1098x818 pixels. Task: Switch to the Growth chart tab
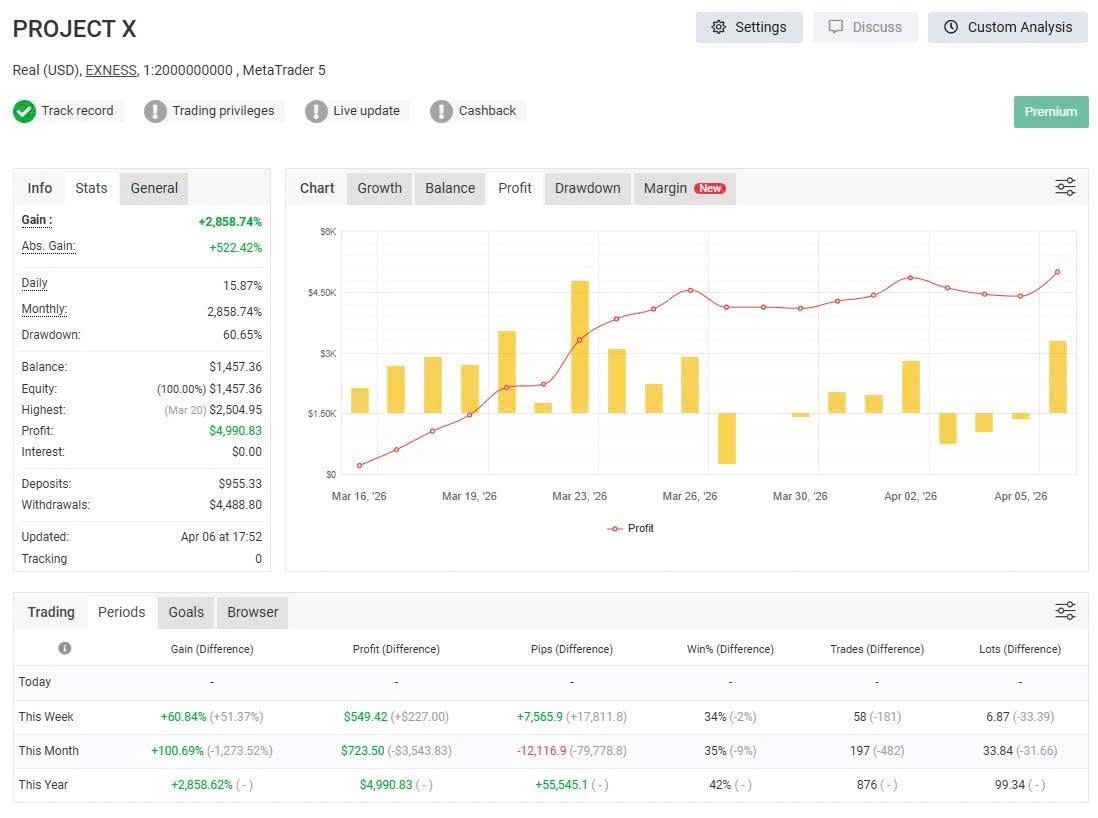[379, 188]
